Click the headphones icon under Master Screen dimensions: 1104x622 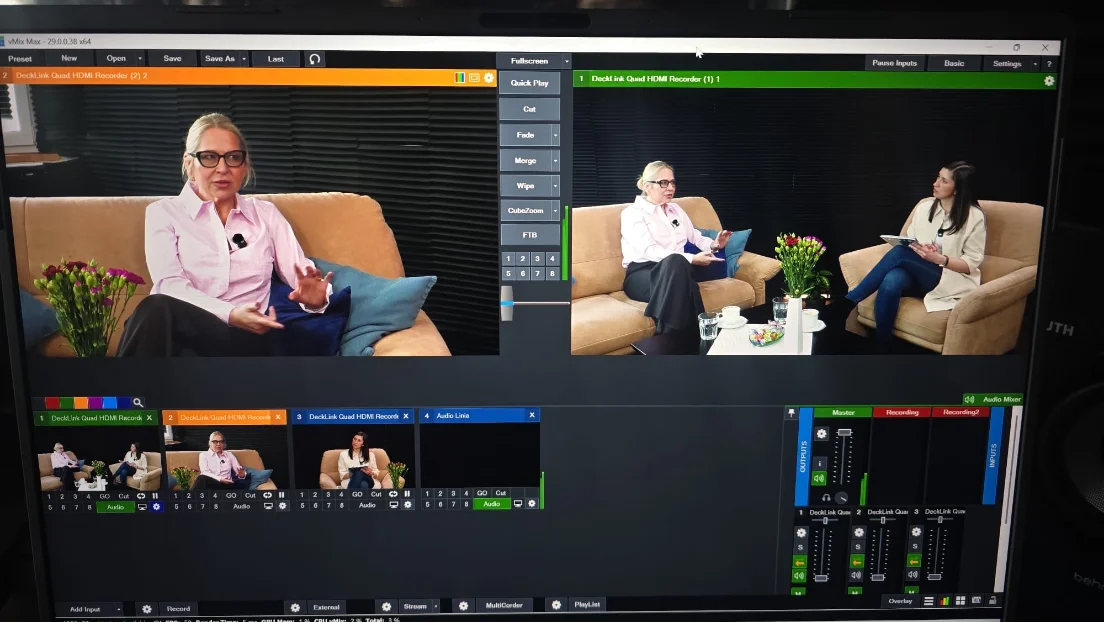click(x=826, y=498)
